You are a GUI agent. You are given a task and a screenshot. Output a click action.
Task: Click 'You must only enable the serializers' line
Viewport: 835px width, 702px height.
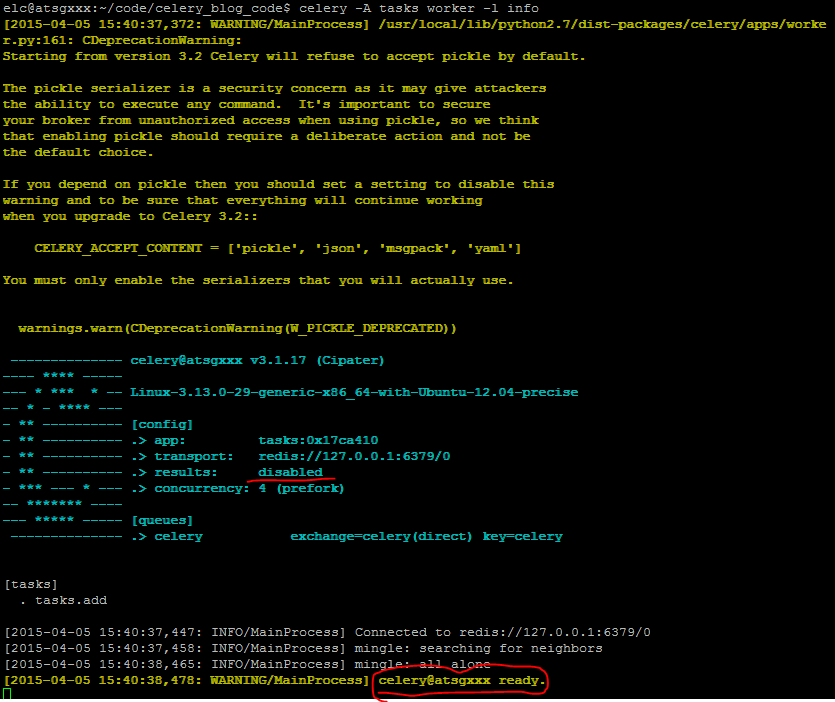click(x=258, y=281)
